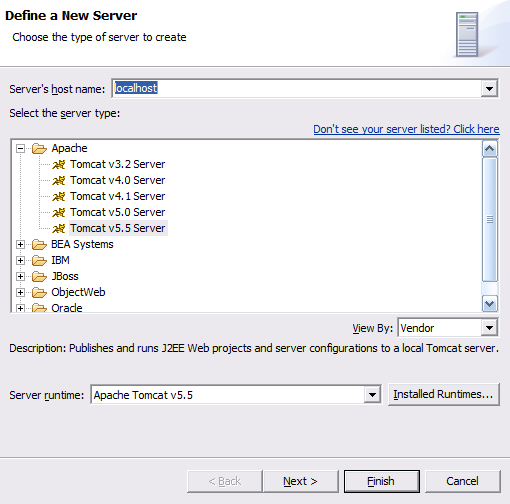Click the BEA Systems folder icon
Screen dimensions: 510x504
tap(39, 244)
